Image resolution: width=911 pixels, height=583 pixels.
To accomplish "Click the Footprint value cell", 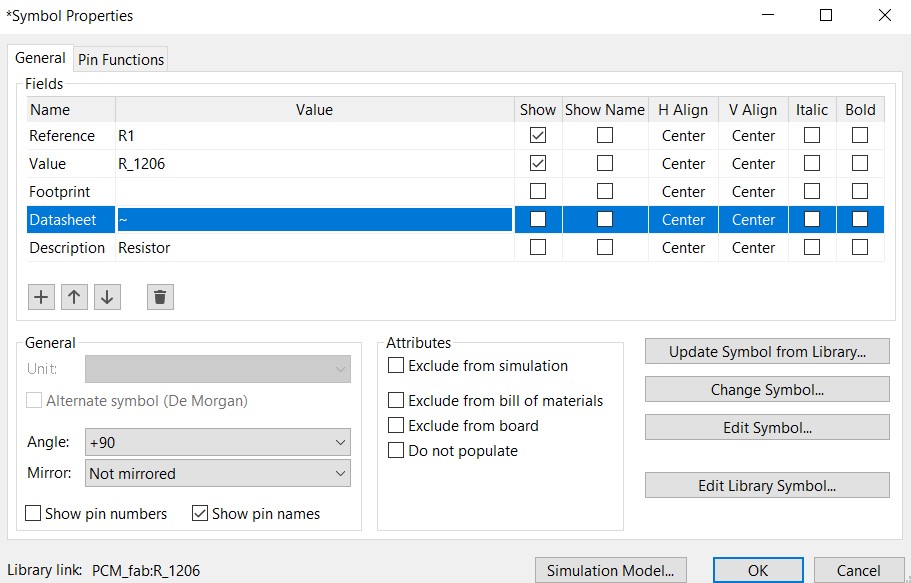I will tap(314, 192).
